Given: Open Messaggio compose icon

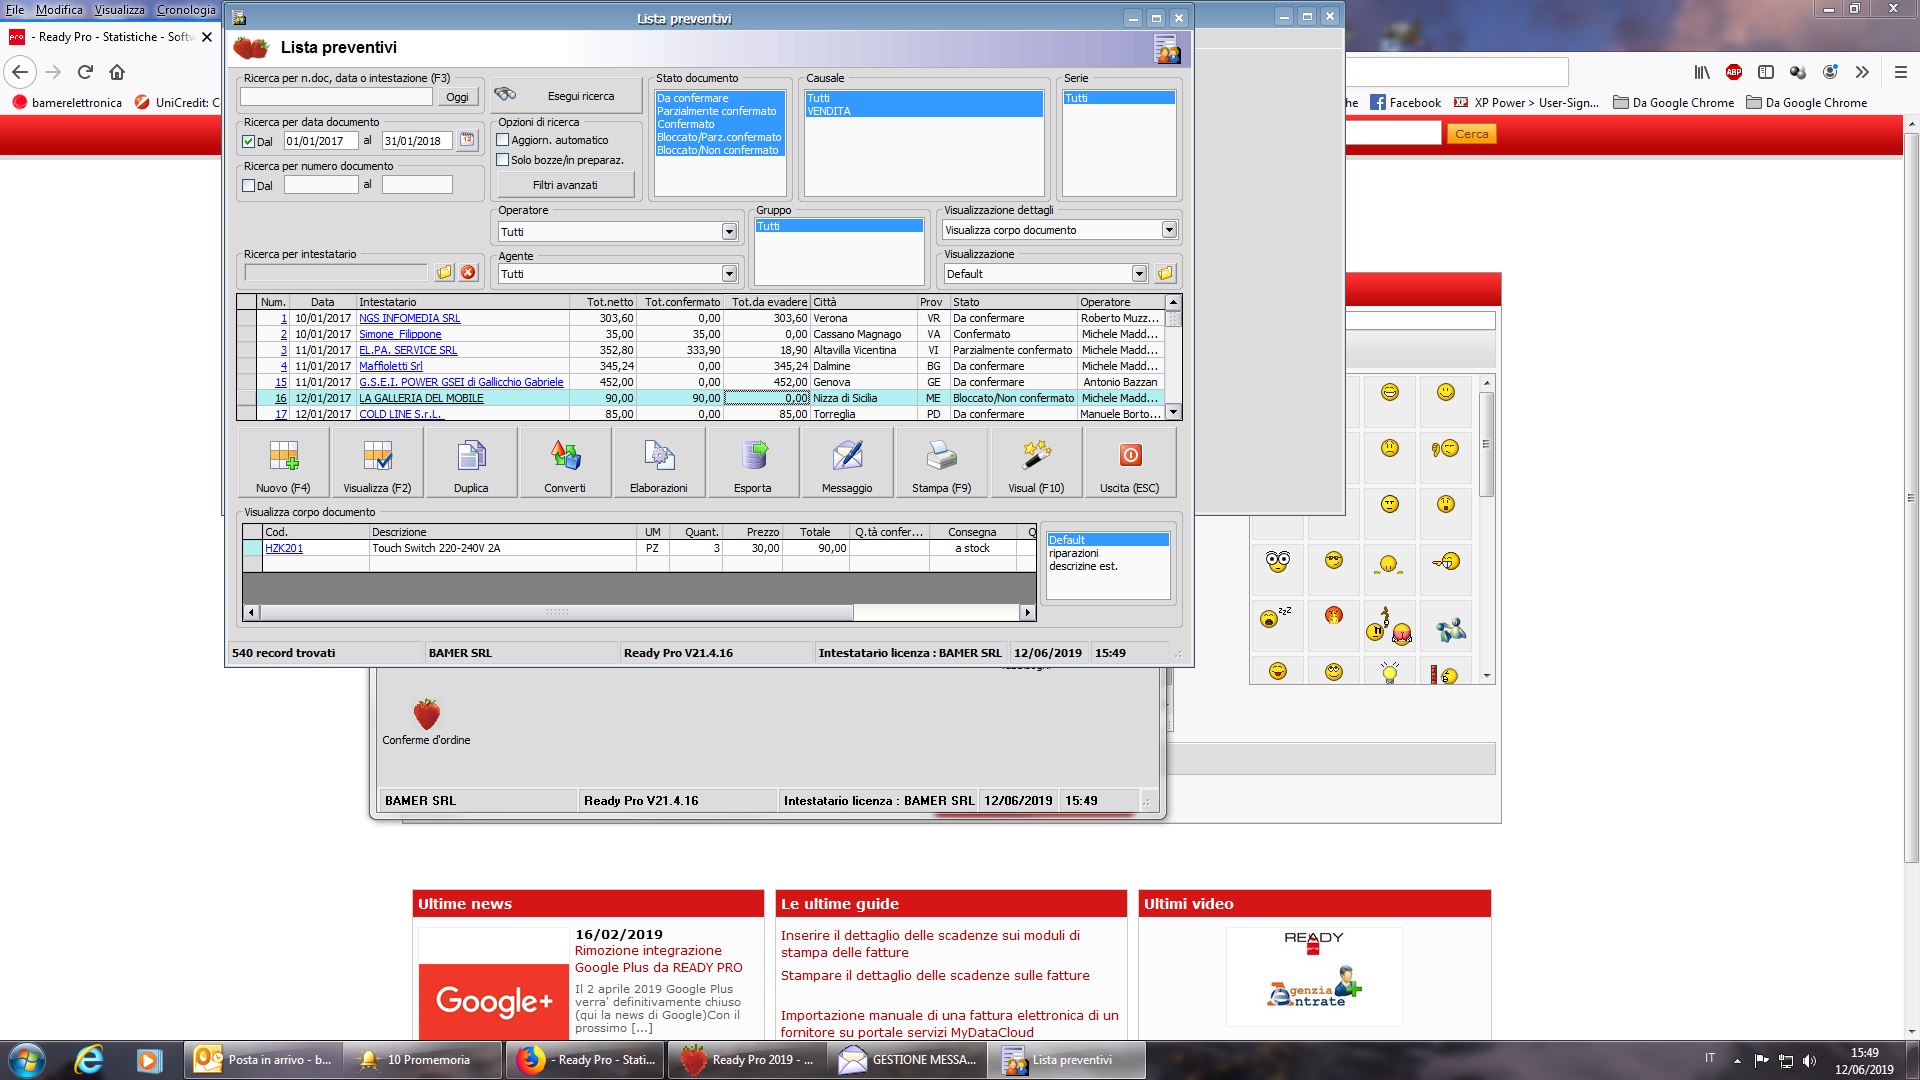Looking at the screenshot, I should tap(847, 457).
